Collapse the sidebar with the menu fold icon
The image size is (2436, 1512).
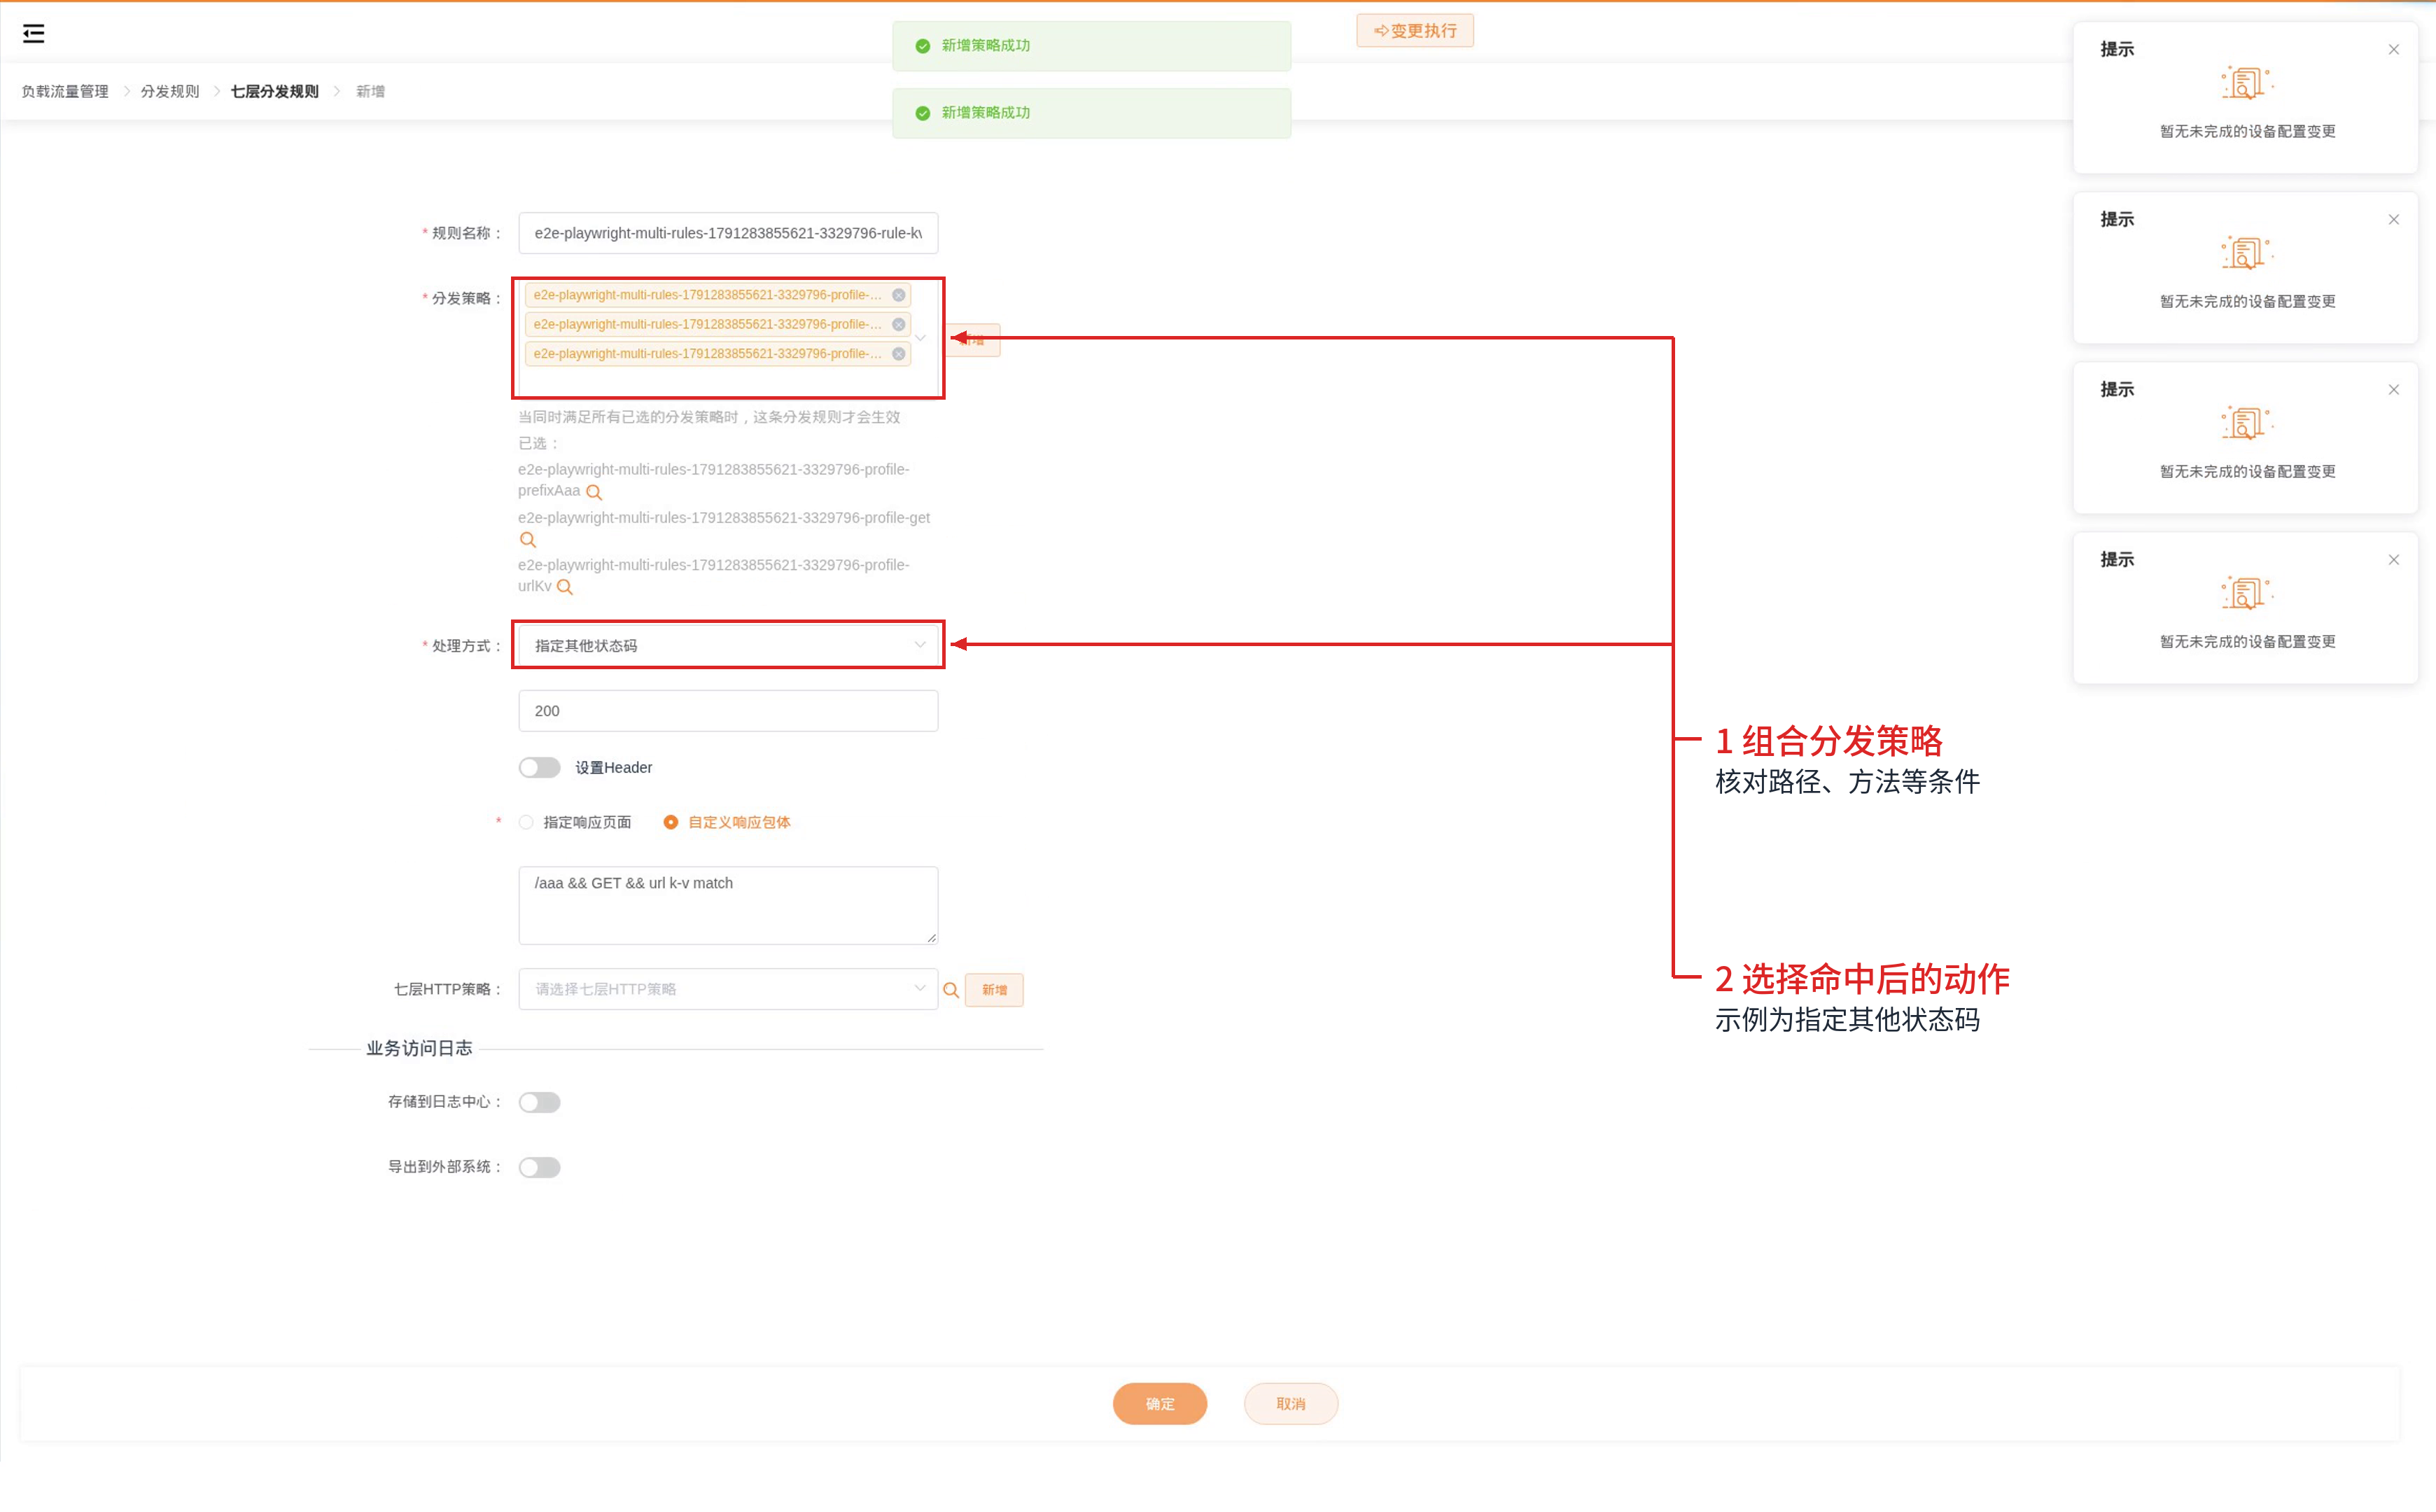pos(33,34)
